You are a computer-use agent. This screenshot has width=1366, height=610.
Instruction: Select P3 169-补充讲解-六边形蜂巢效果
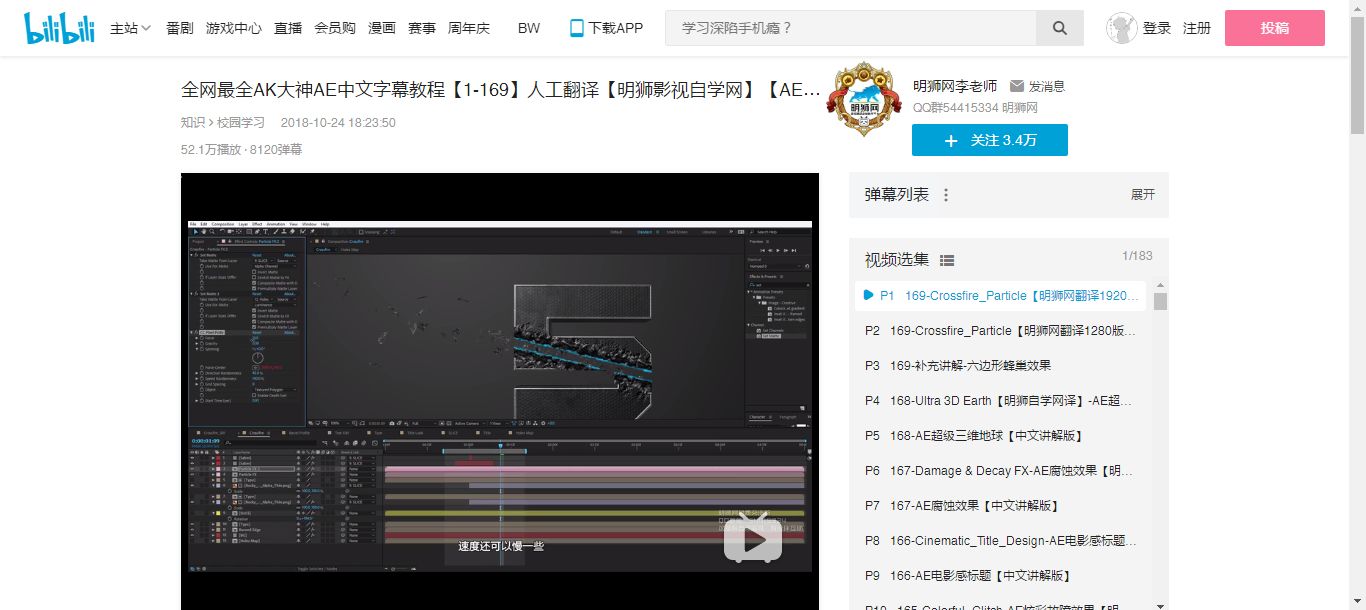(1001, 365)
